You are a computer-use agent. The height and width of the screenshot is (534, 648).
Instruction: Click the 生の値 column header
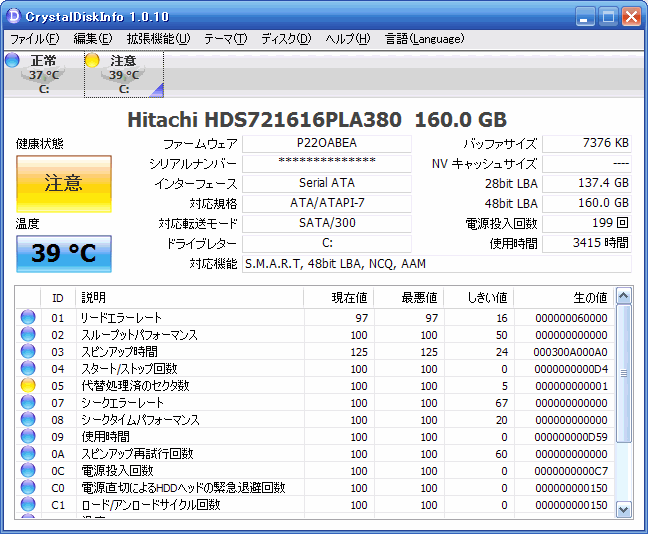coord(564,298)
